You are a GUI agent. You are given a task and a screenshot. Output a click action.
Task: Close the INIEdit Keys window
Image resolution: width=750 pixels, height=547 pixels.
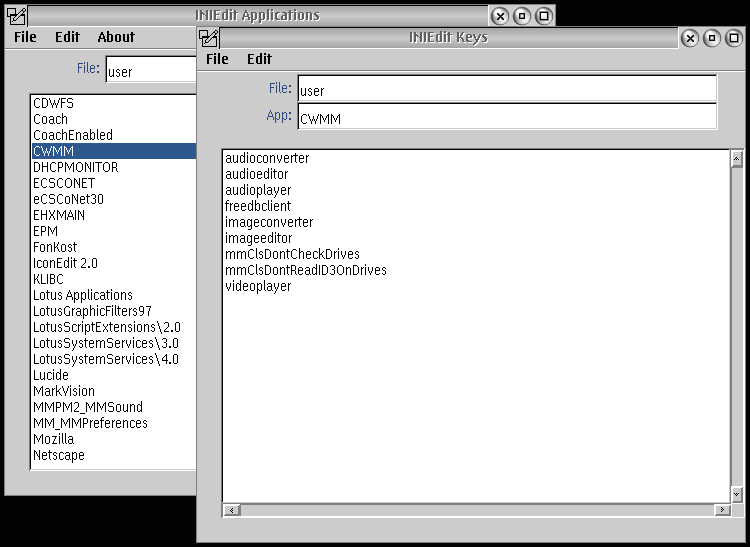pyautogui.click(x=690, y=38)
